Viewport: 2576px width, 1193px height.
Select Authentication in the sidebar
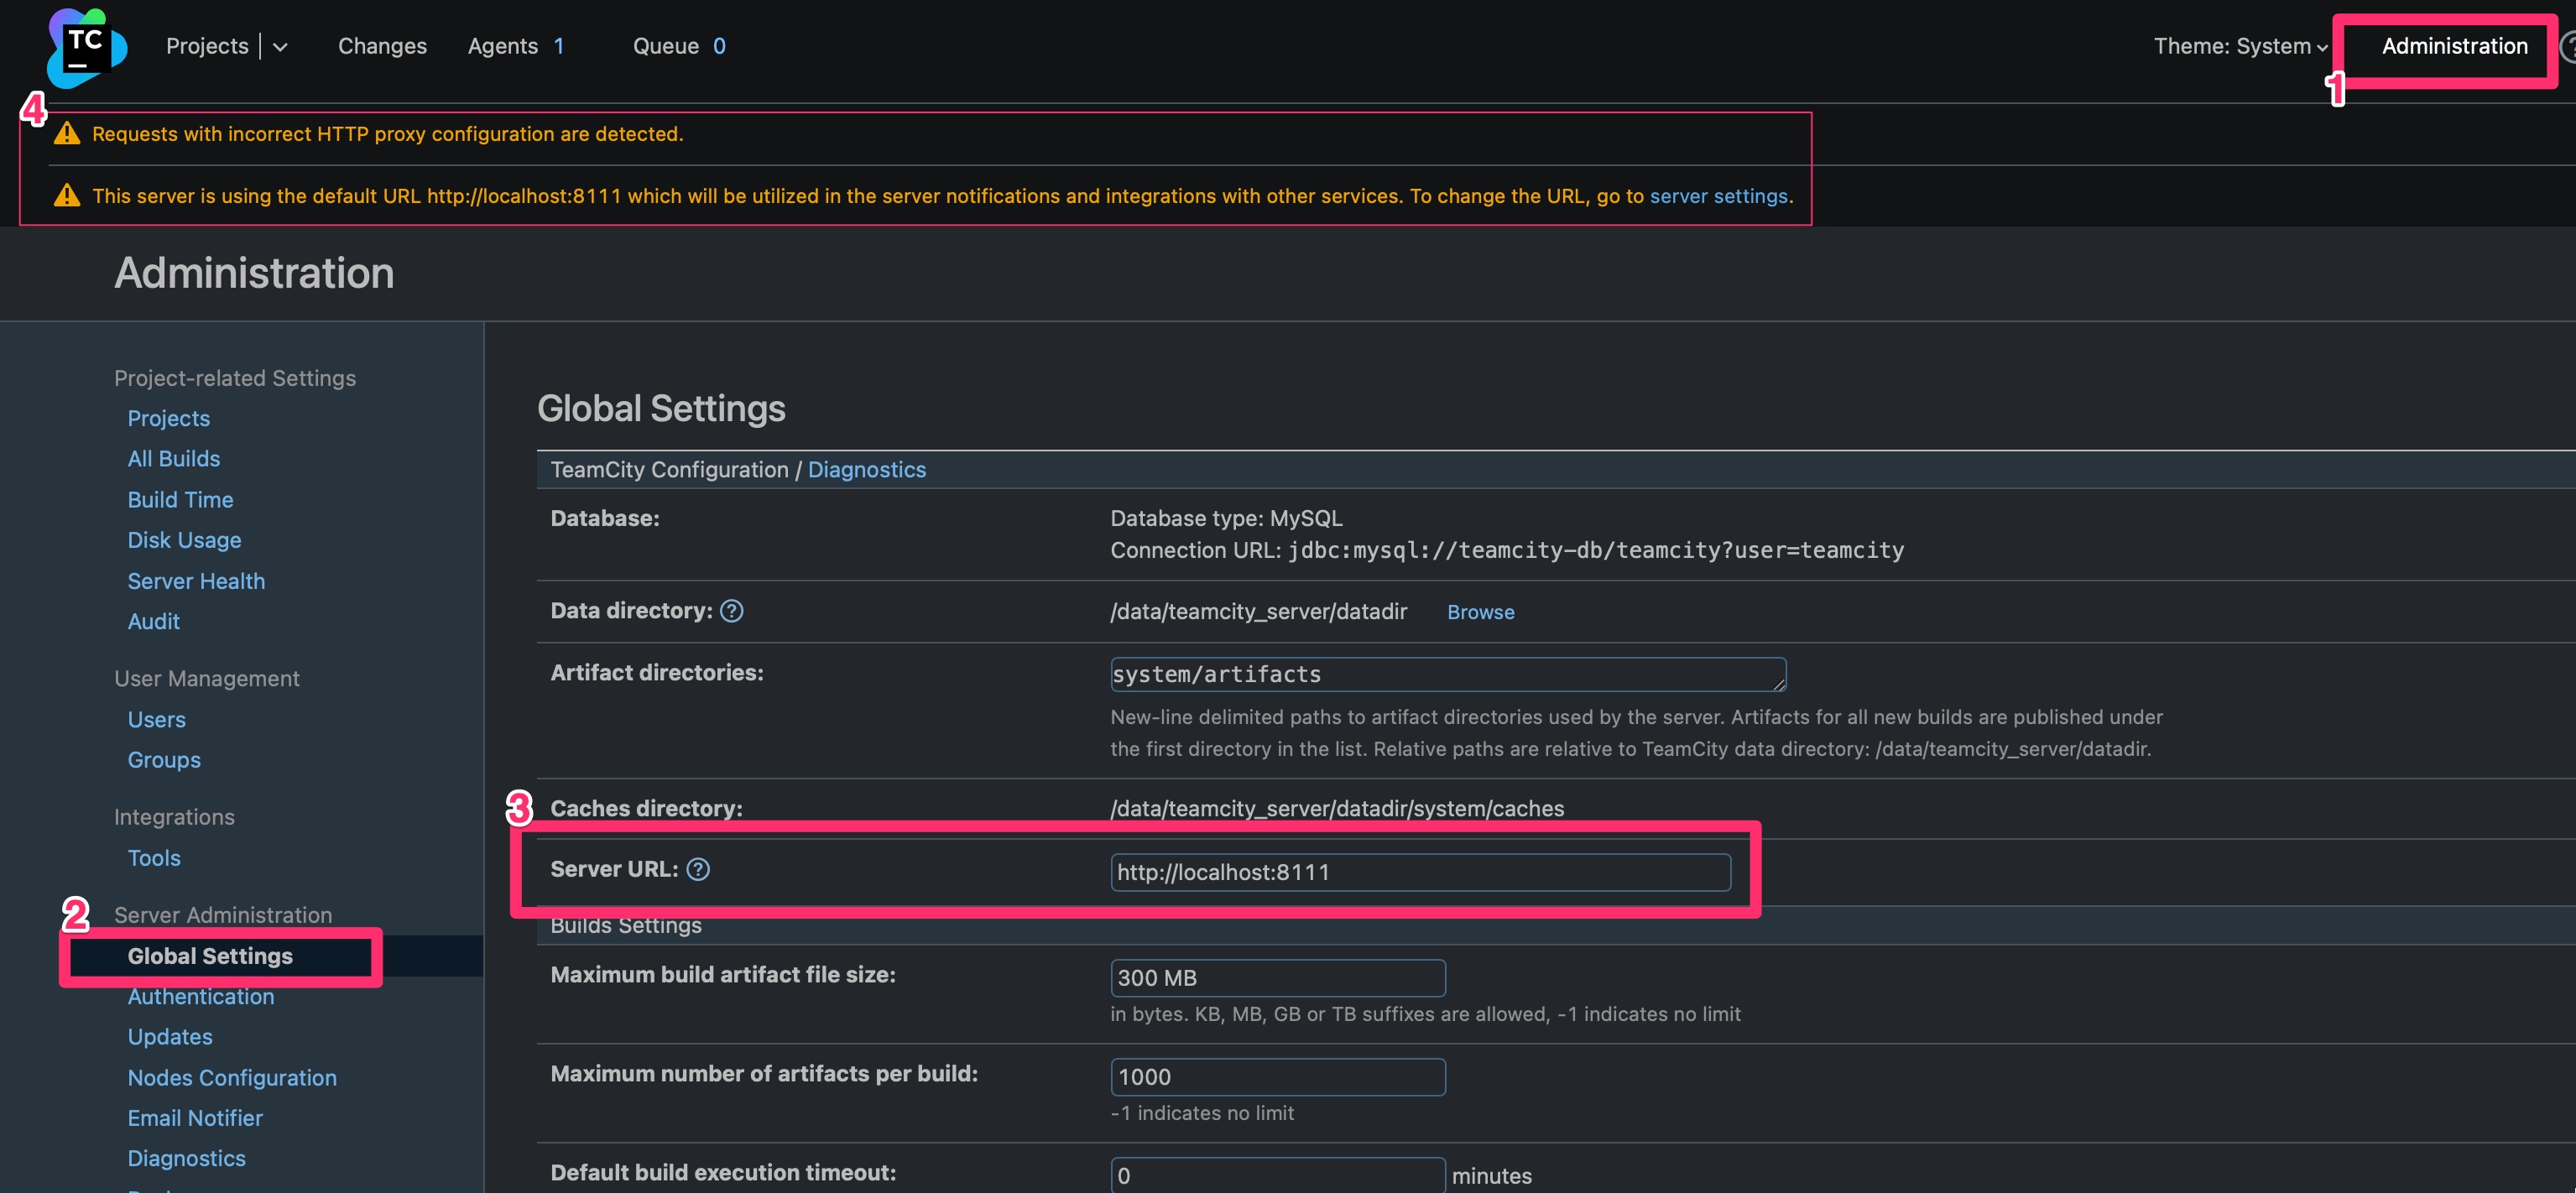(x=200, y=997)
